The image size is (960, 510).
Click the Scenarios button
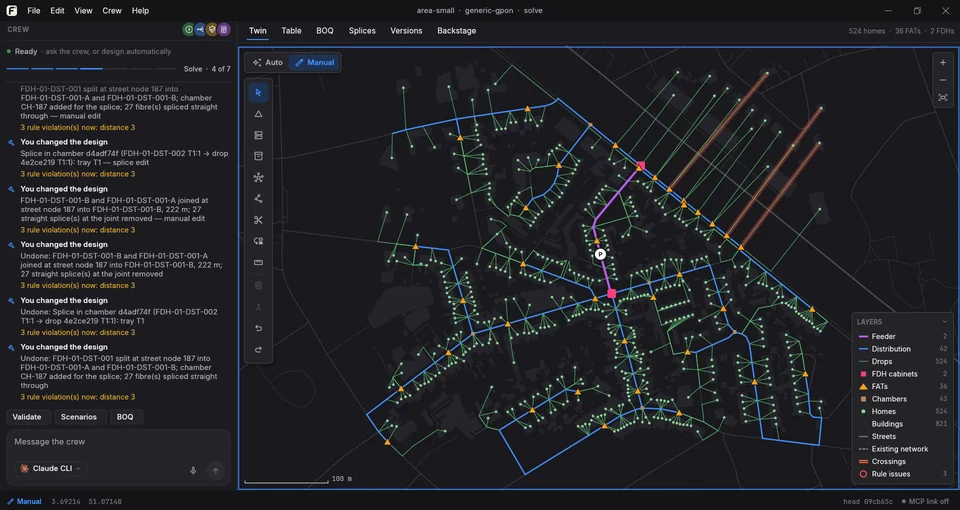[79, 417]
